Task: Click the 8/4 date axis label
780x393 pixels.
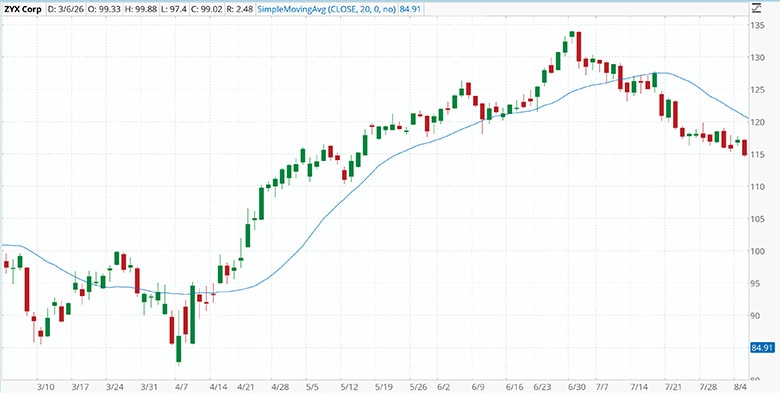Action: pos(740,387)
